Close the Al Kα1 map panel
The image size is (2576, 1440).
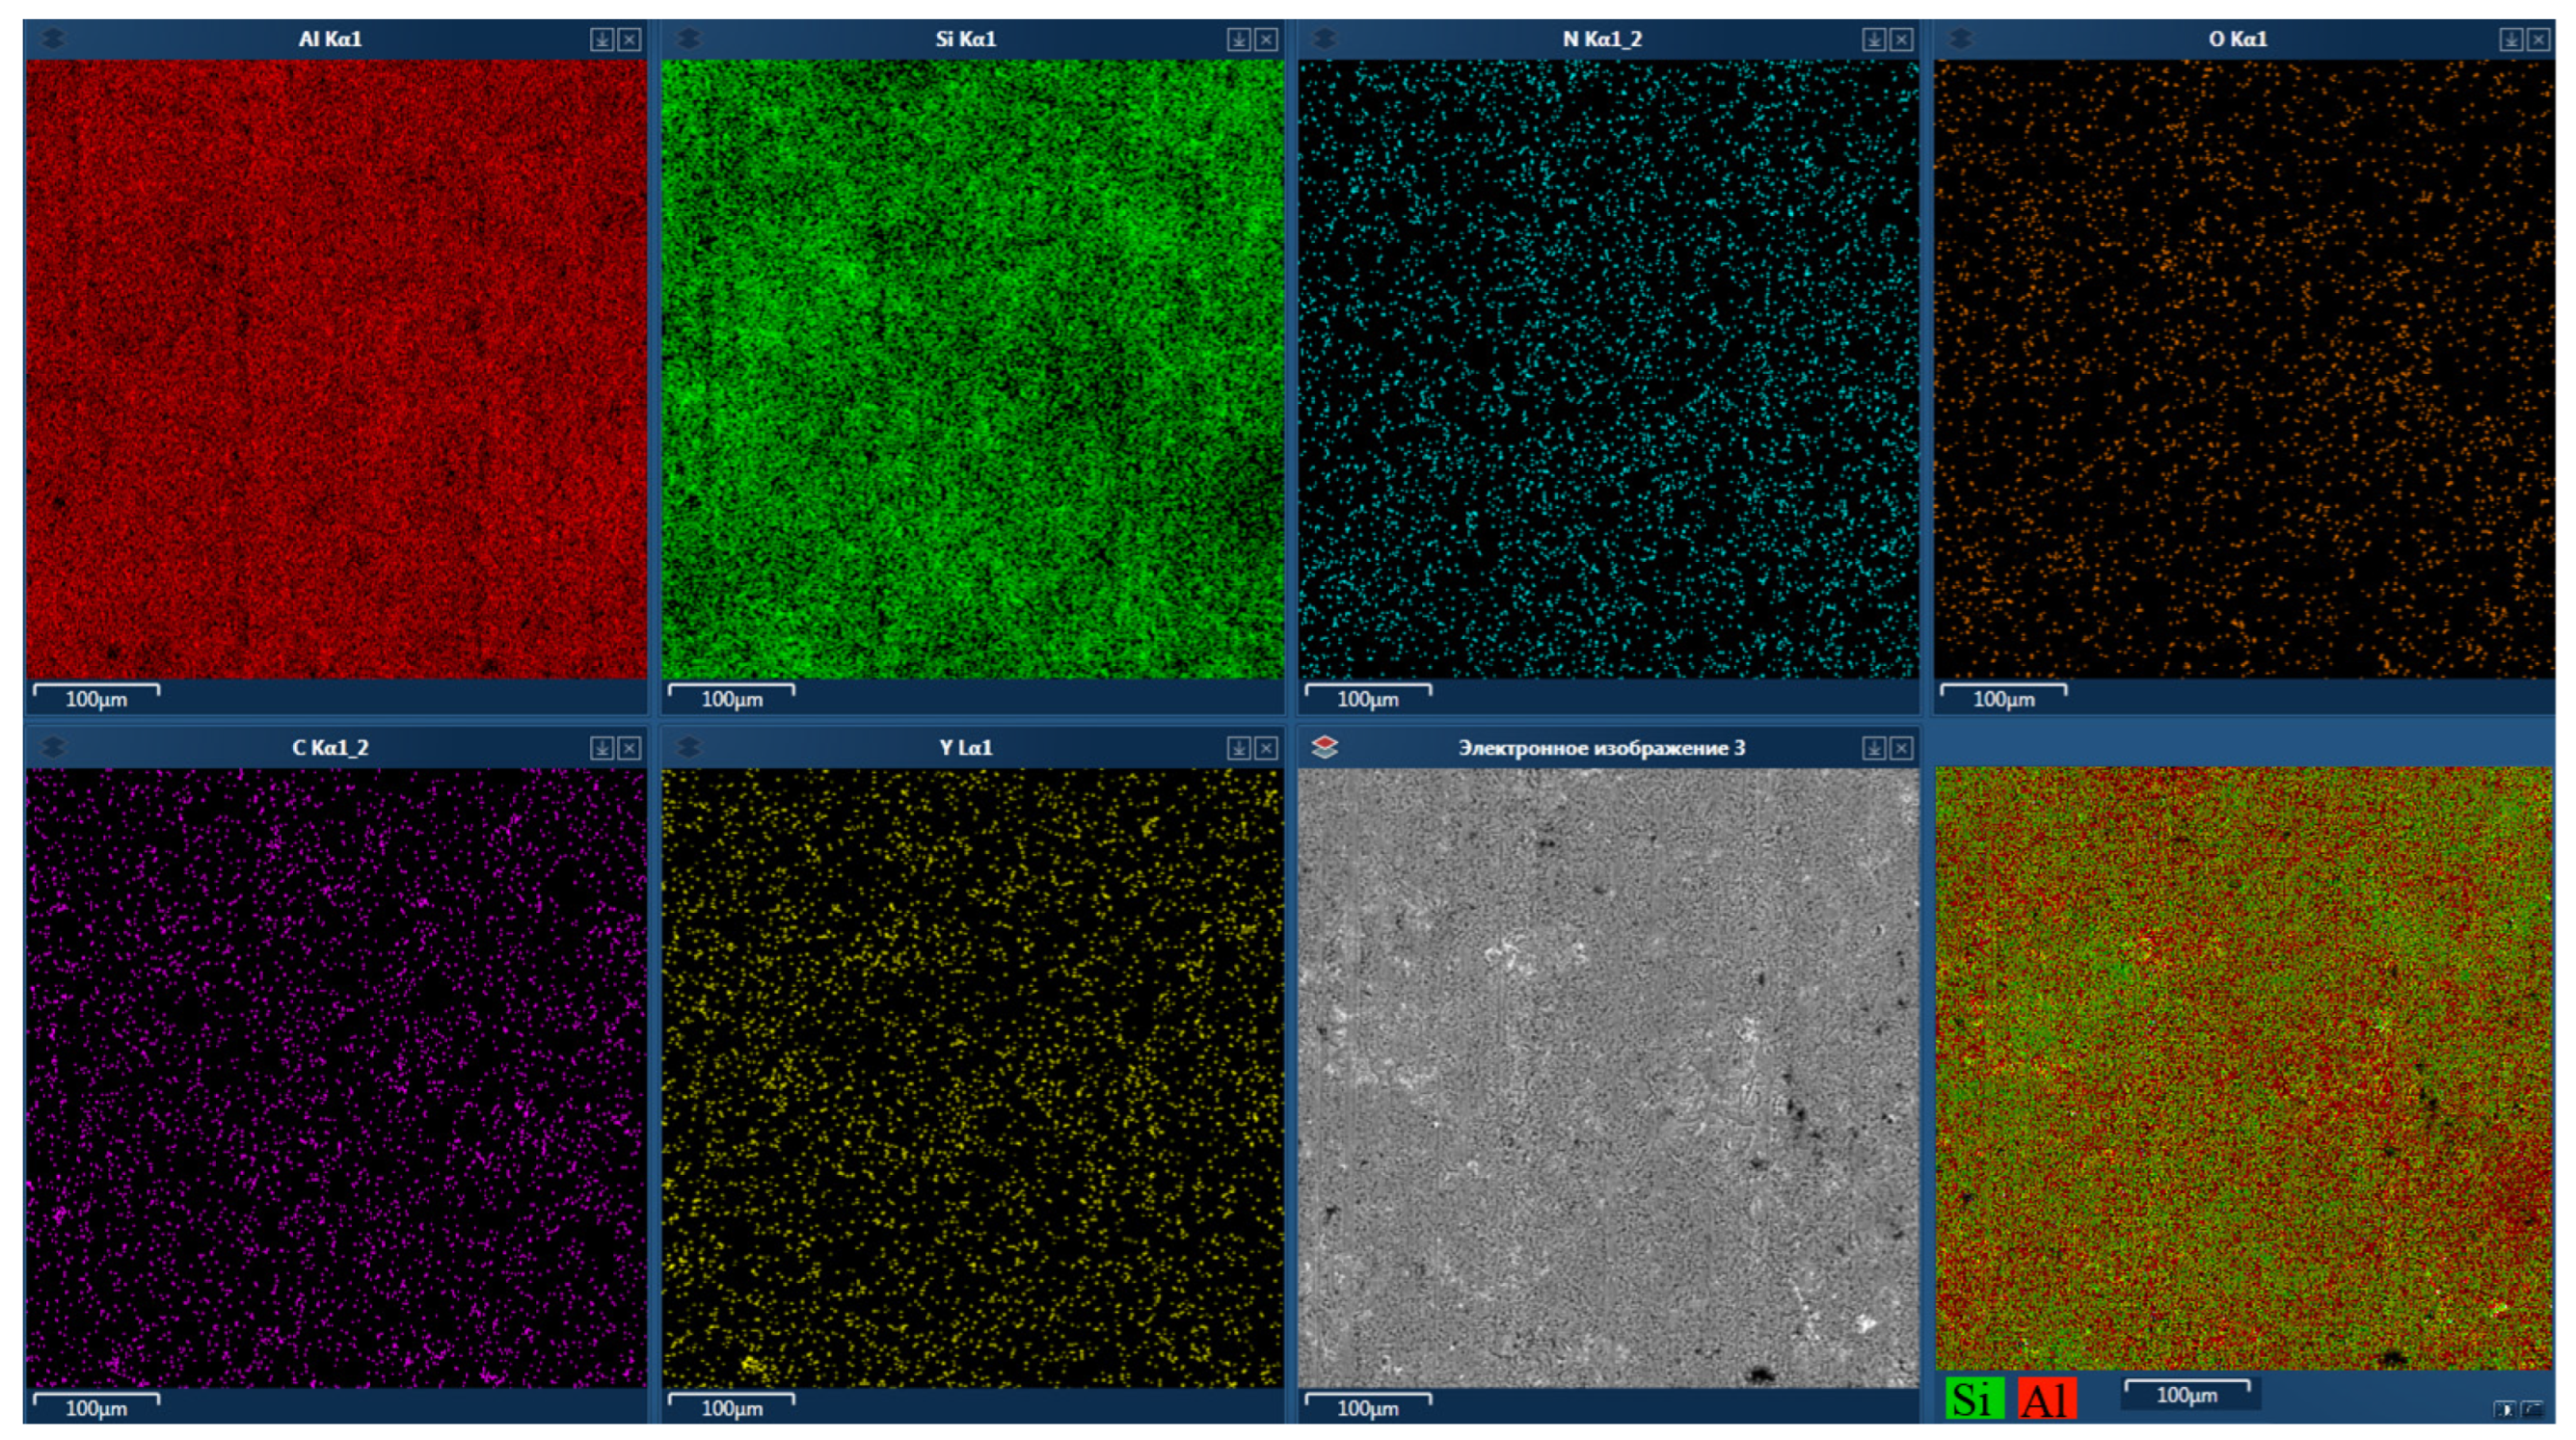coord(629,39)
